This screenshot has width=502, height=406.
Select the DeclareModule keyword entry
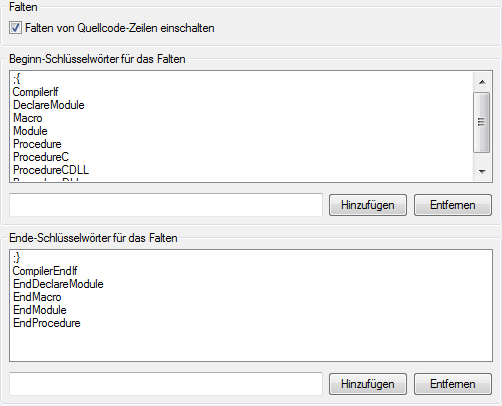[49, 105]
